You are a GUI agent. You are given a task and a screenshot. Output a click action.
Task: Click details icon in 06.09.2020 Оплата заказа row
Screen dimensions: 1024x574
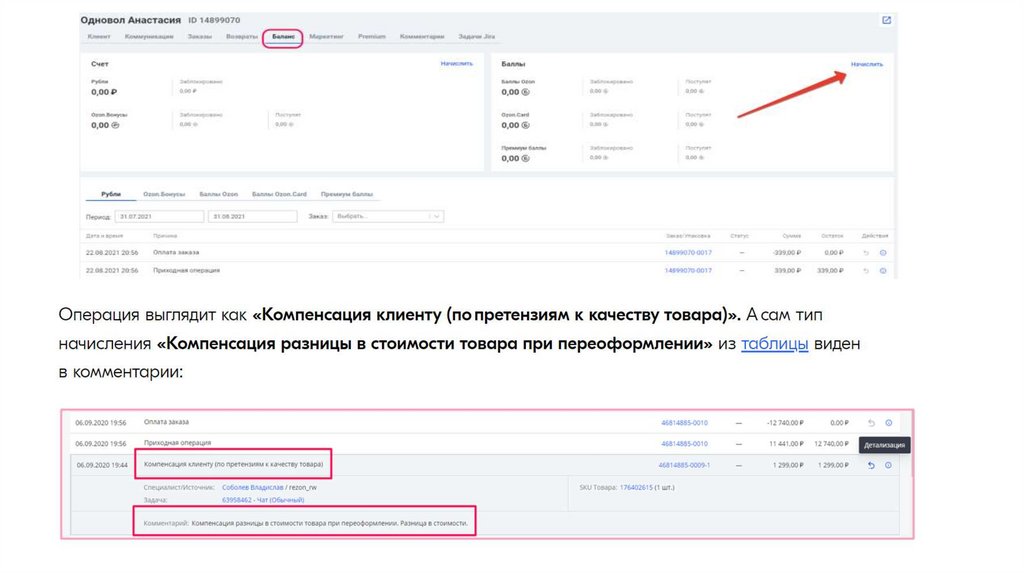click(x=888, y=423)
